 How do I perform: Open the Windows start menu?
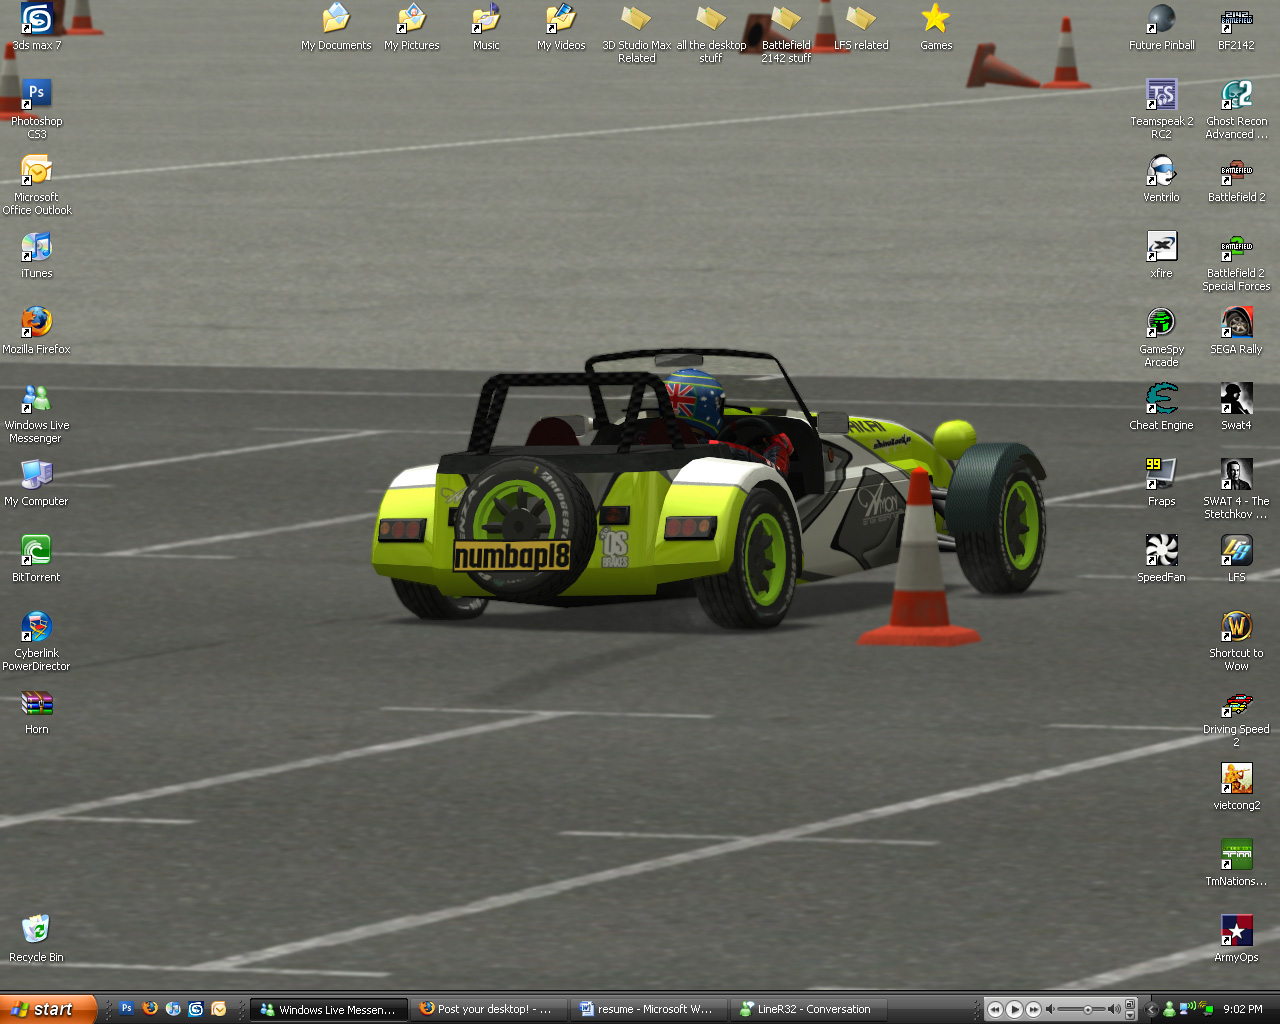pyautogui.click(x=48, y=1009)
